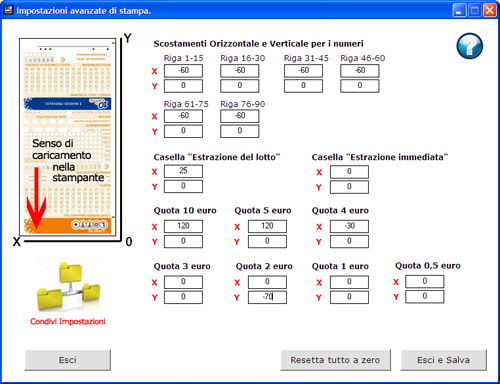Select the Quota 5 euro Y field
This screenshot has width=500, height=384.
pos(267,242)
